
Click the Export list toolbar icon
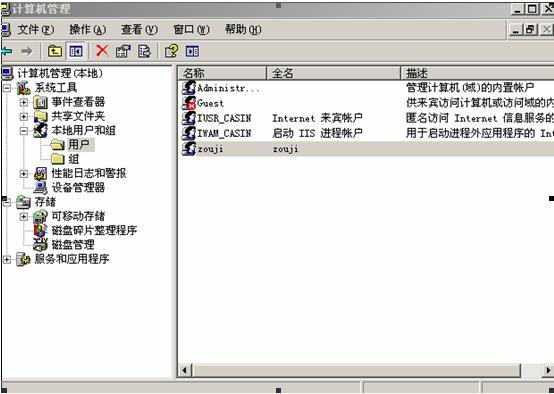pos(144,51)
